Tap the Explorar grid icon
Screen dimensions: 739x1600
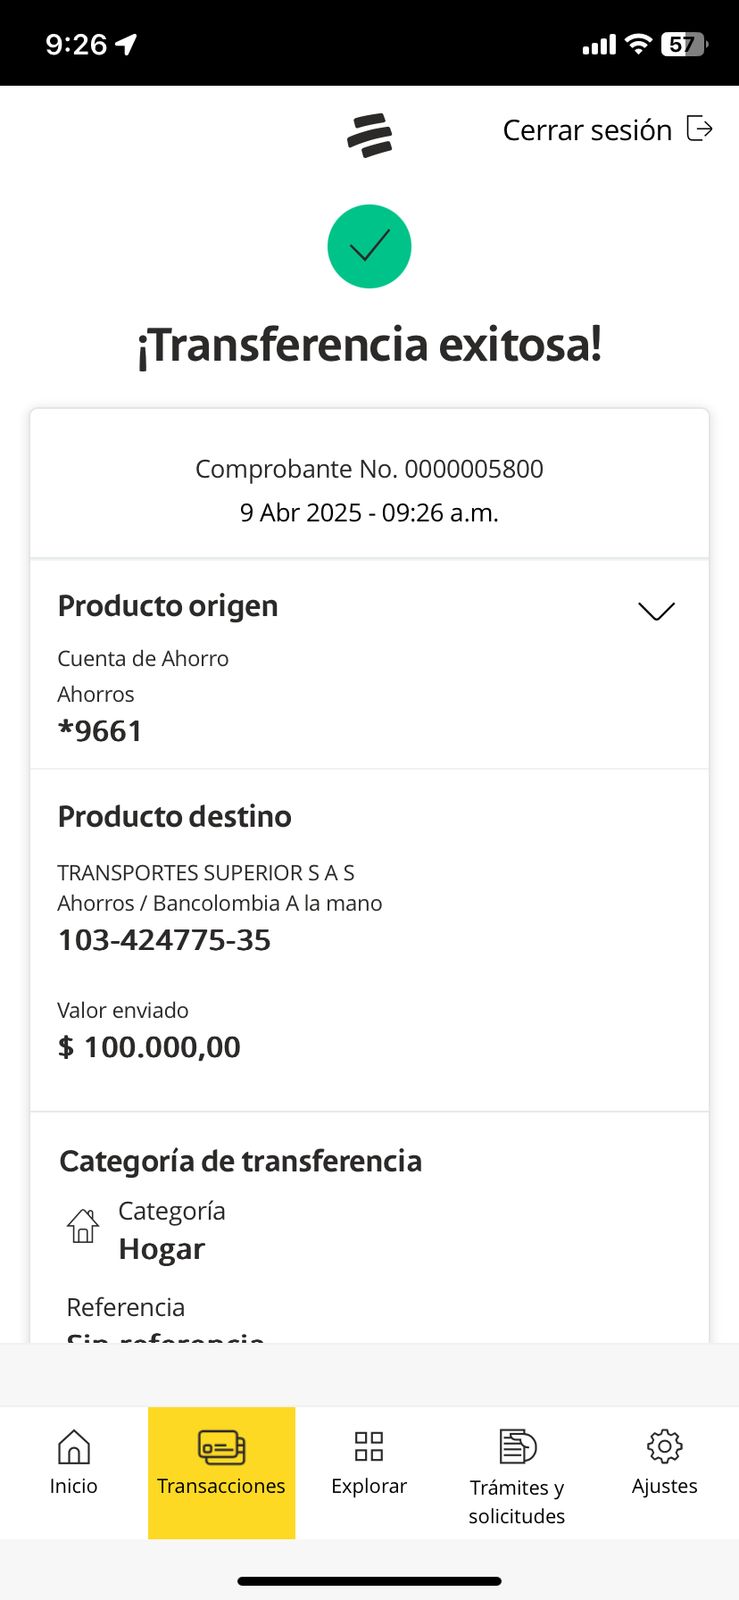pyautogui.click(x=369, y=1446)
